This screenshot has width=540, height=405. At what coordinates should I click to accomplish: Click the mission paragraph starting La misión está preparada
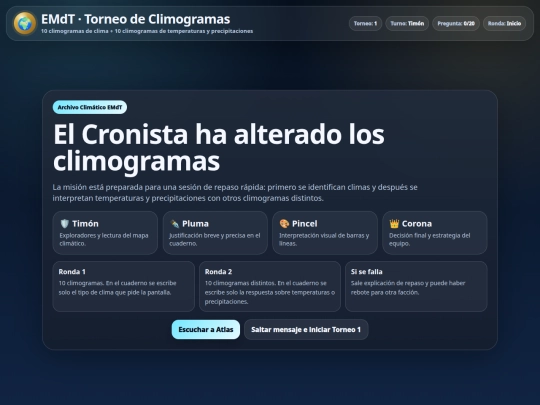(235, 193)
